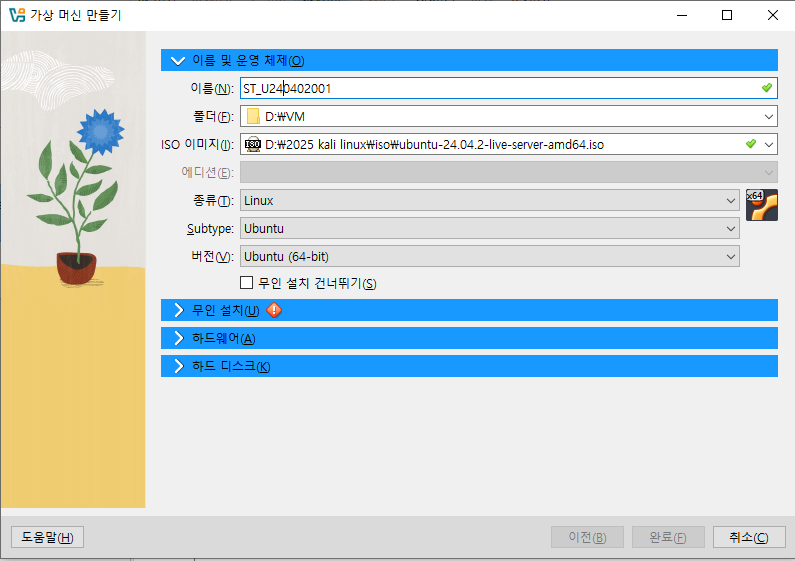The width and height of the screenshot is (795, 561).
Task: Open the ISO 이미지 dropdown arrow
Action: [769, 145]
